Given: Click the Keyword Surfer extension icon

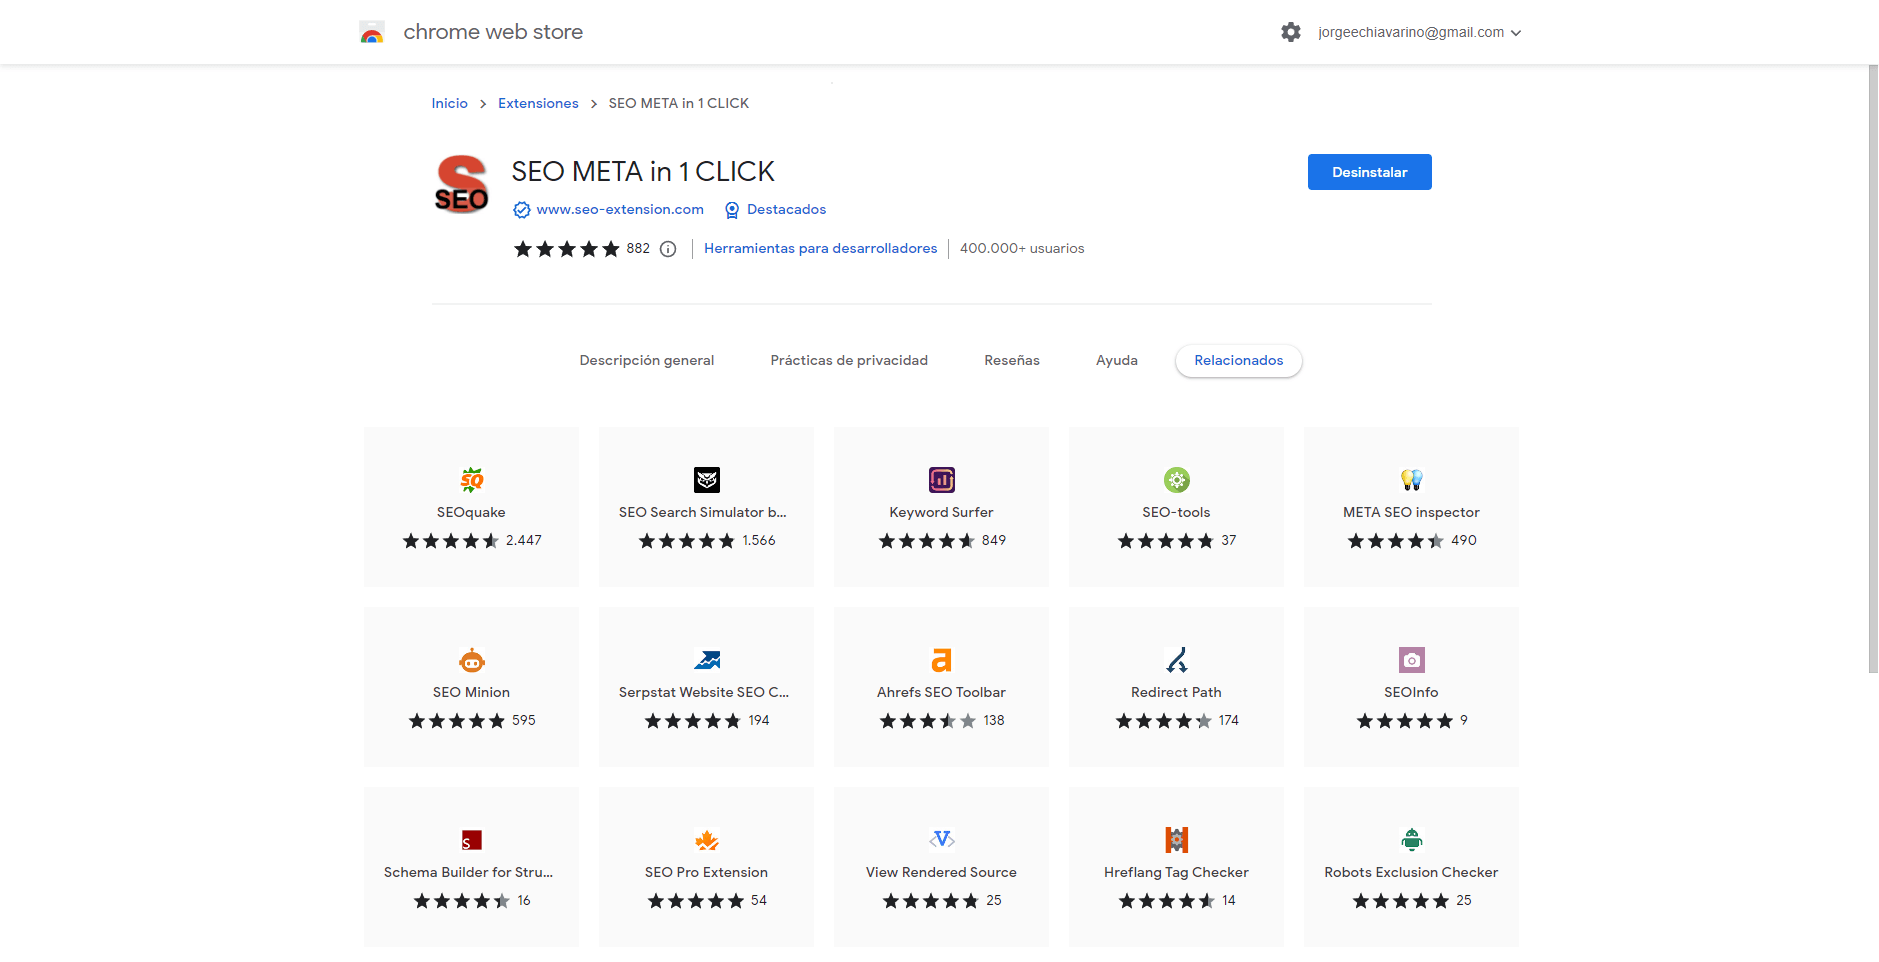Looking at the screenshot, I should click(942, 480).
